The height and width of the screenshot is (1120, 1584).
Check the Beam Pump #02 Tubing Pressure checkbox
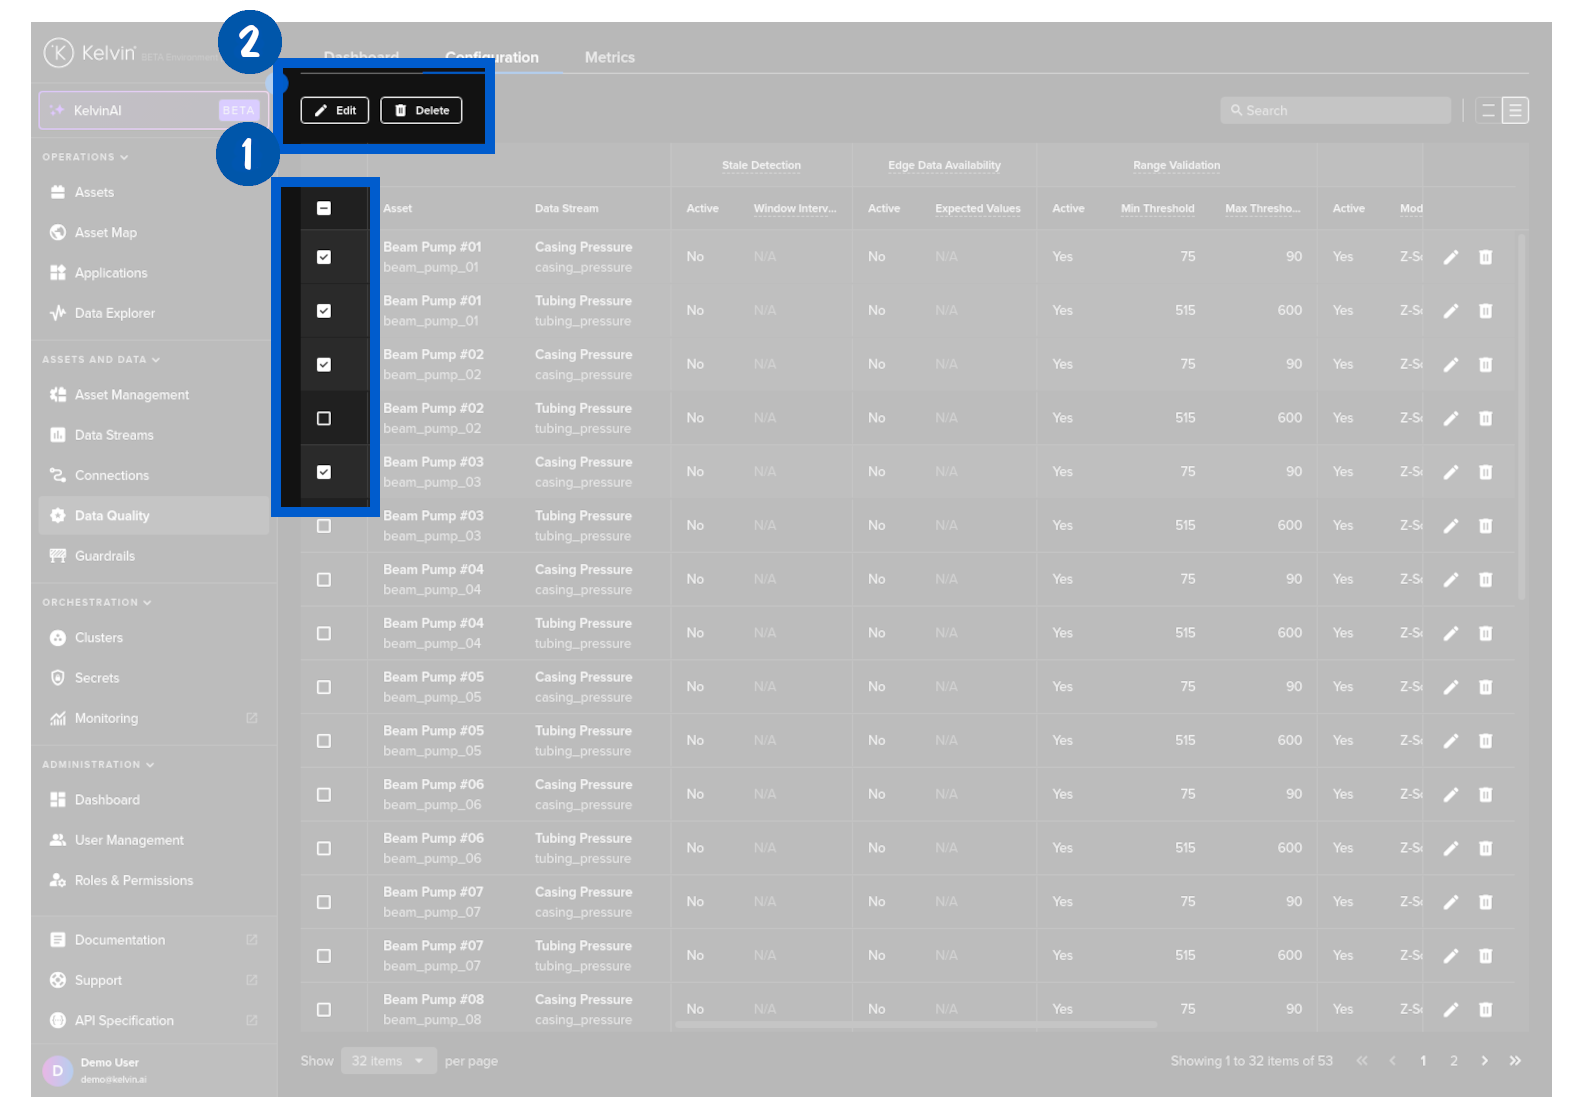(x=324, y=419)
